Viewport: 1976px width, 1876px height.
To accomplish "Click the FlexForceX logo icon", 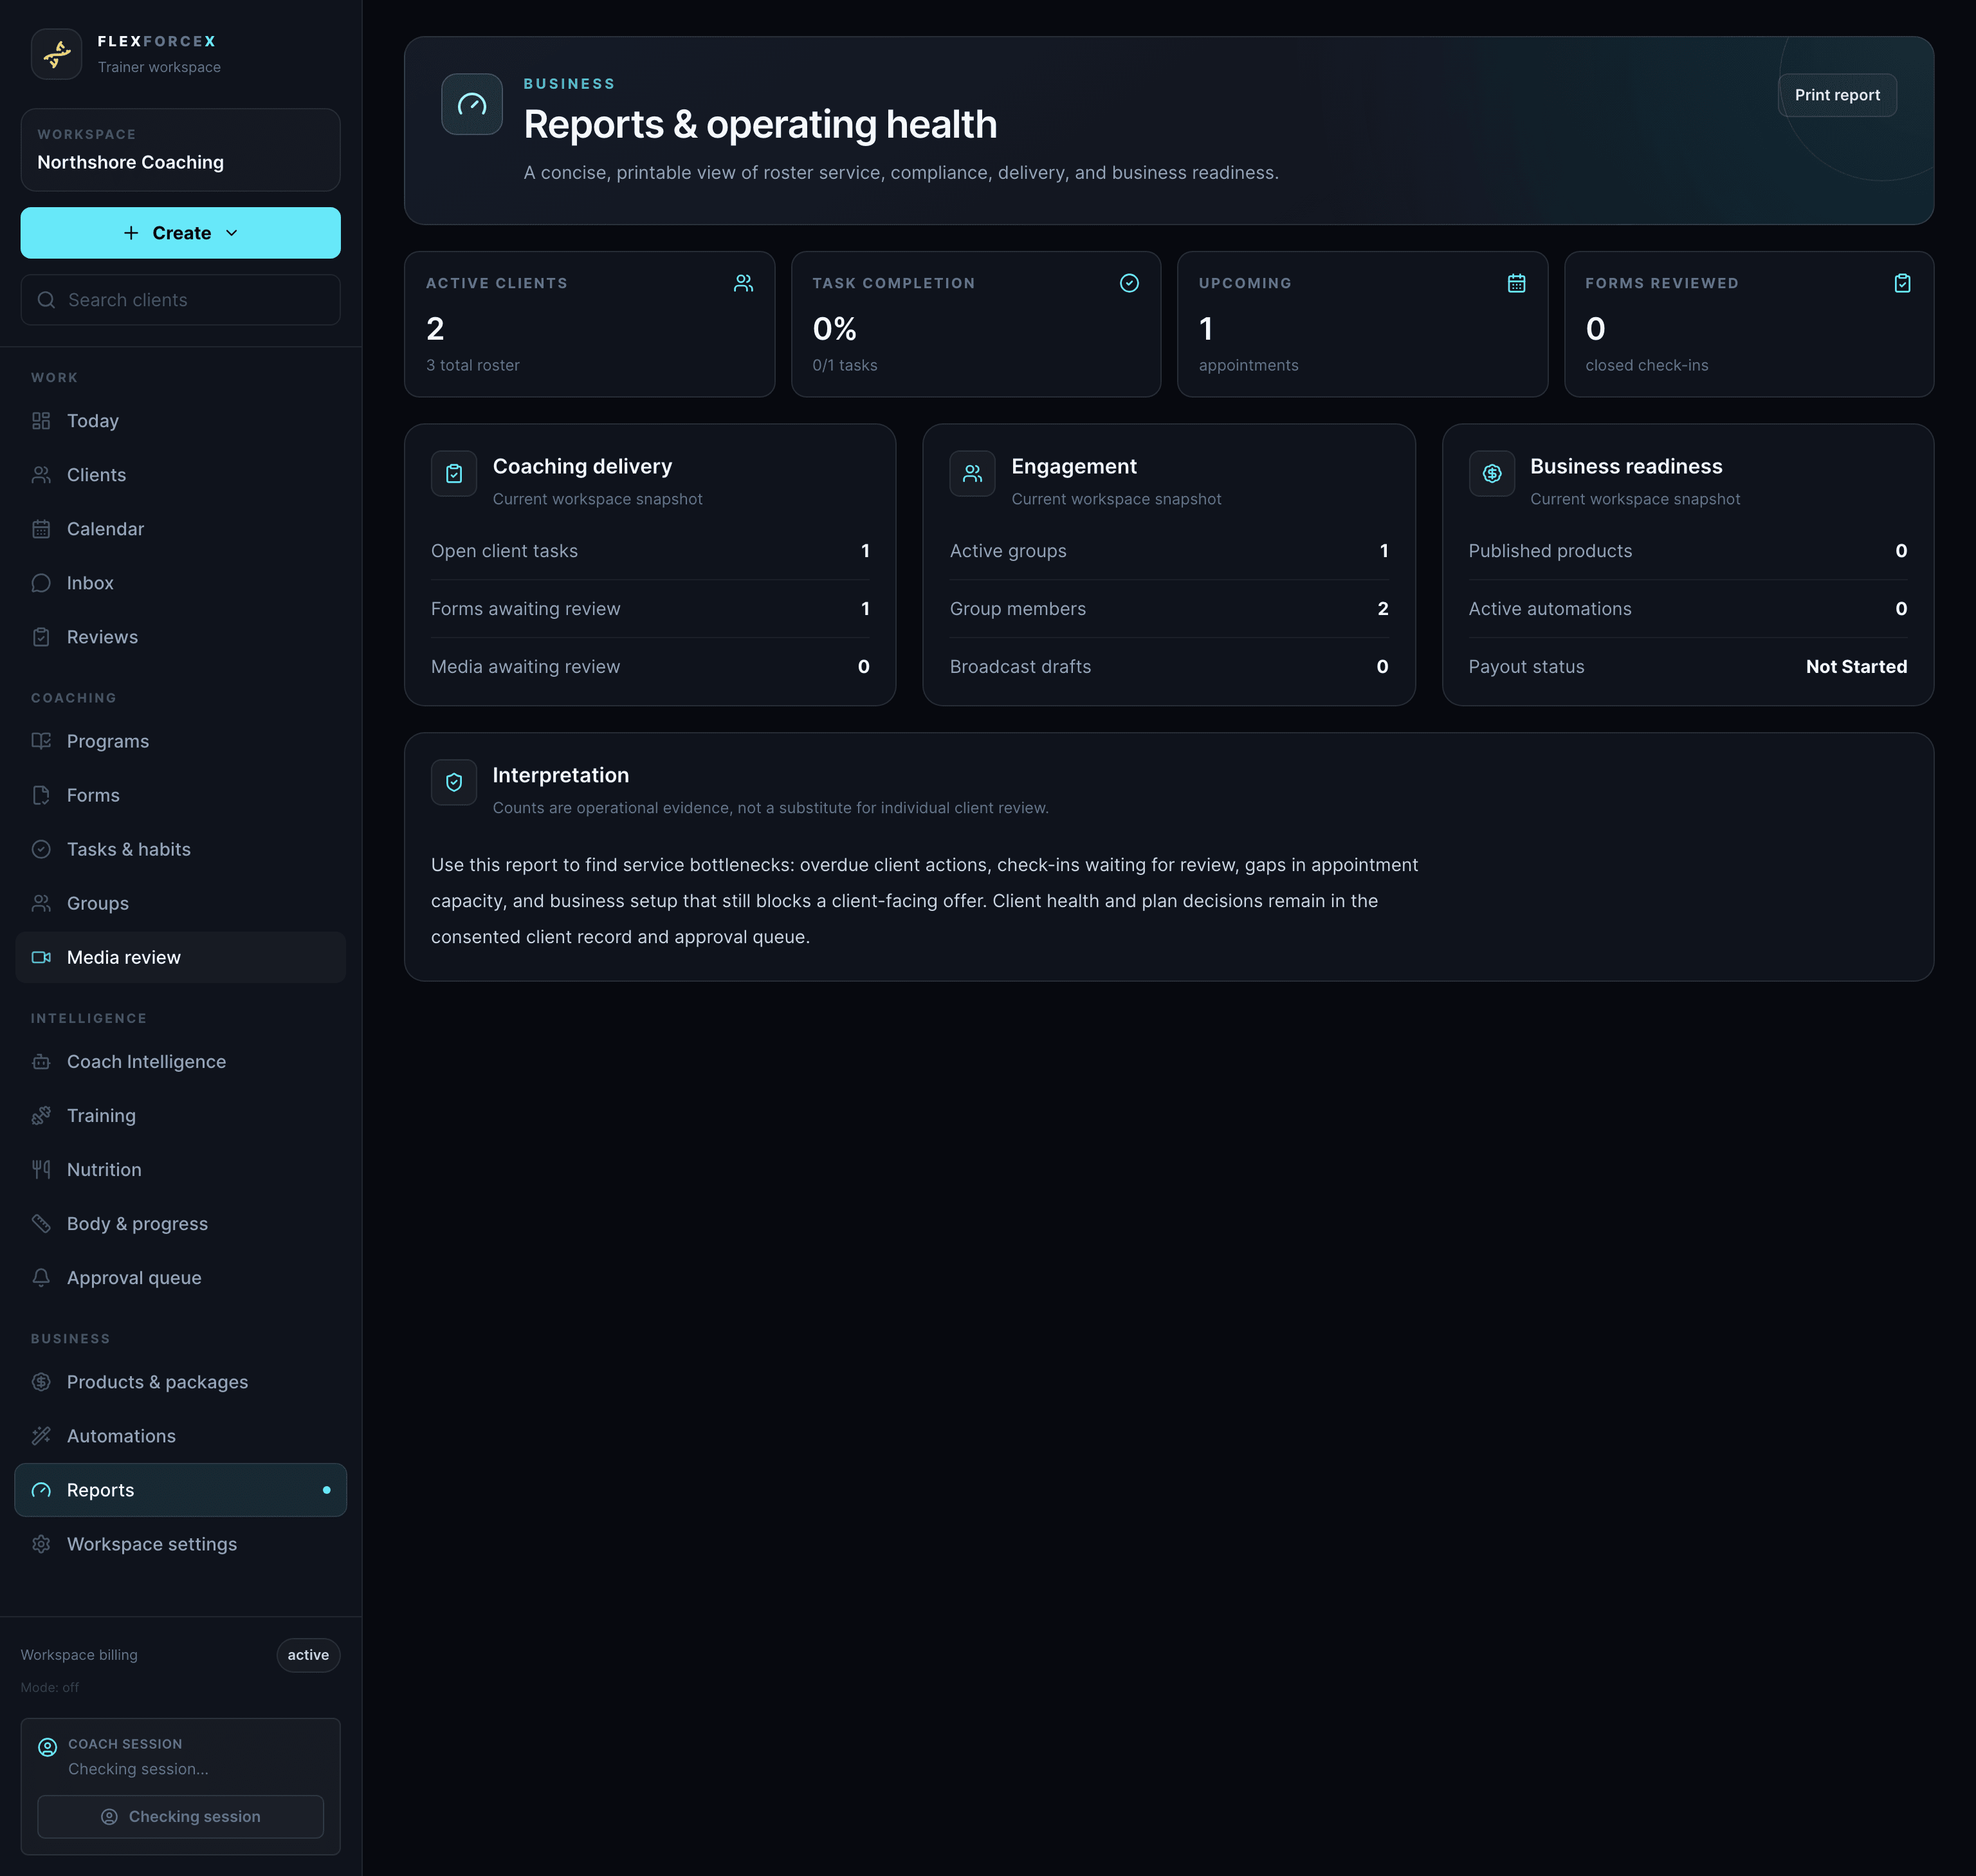I will click(x=56, y=53).
